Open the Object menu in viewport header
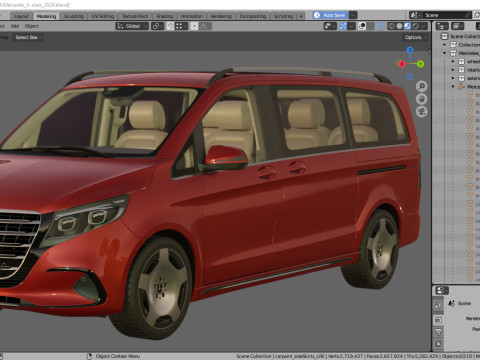The image size is (480, 360). (32, 26)
